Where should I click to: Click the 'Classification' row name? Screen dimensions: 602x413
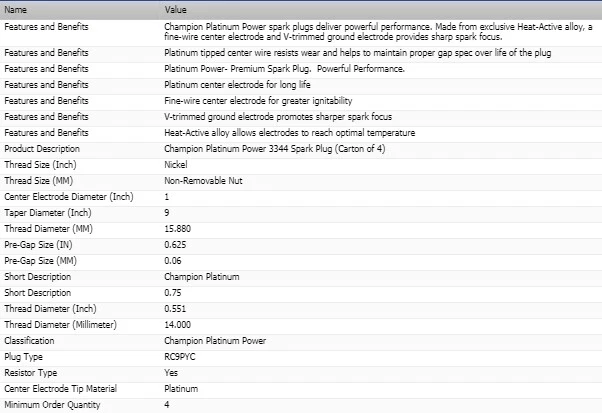[29, 341]
